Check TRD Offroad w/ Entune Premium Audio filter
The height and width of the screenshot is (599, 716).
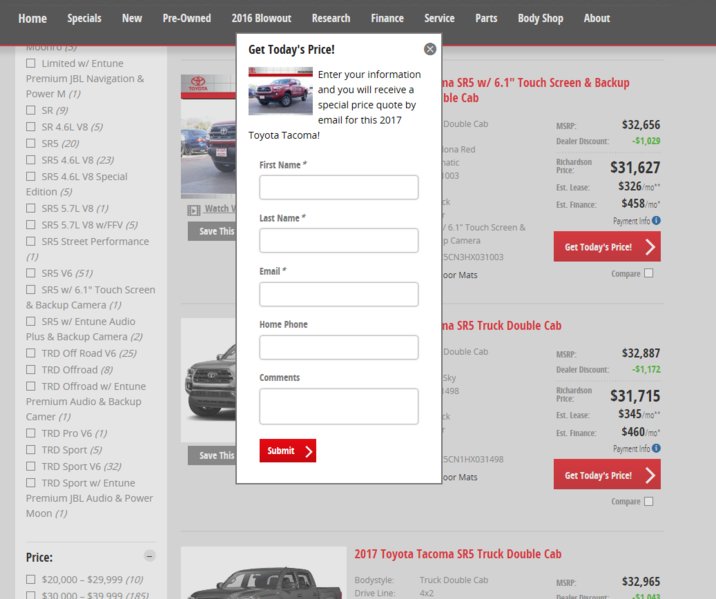31,386
